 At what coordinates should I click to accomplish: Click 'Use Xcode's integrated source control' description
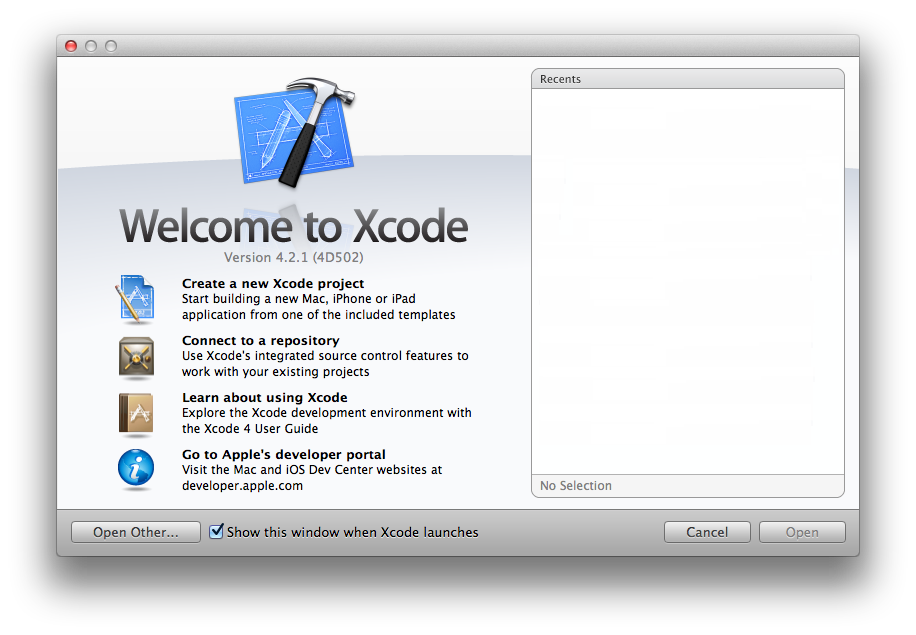(325, 363)
